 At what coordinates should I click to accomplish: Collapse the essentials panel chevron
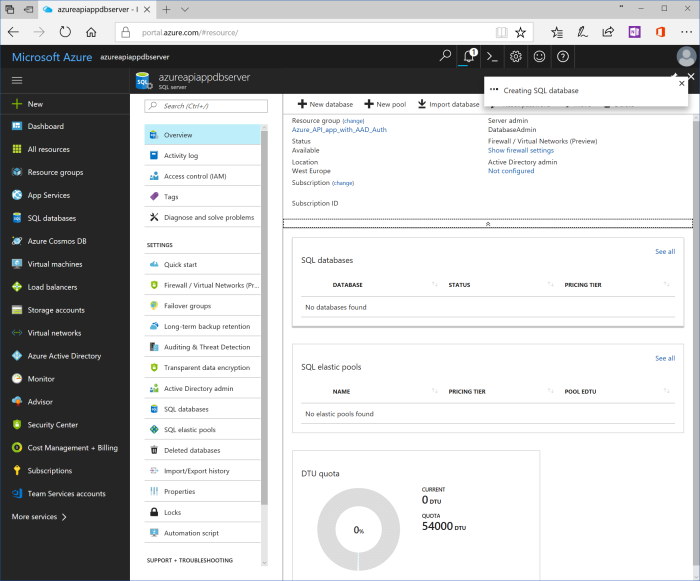[x=488, y=224]
